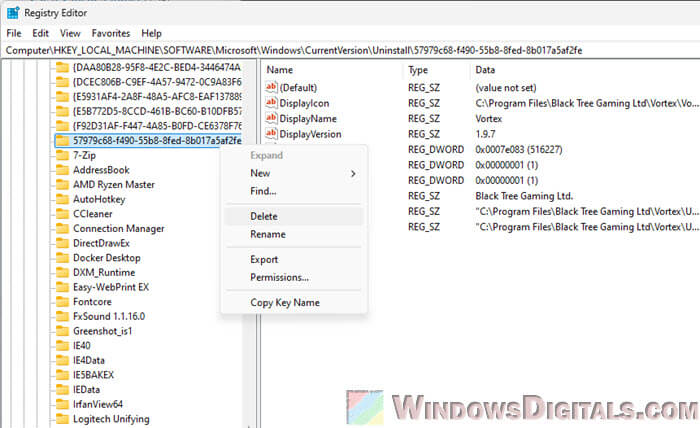The image size is (700, 428).
Task: Click the IrfanView64 folder icon
Action: click(62, 404)
